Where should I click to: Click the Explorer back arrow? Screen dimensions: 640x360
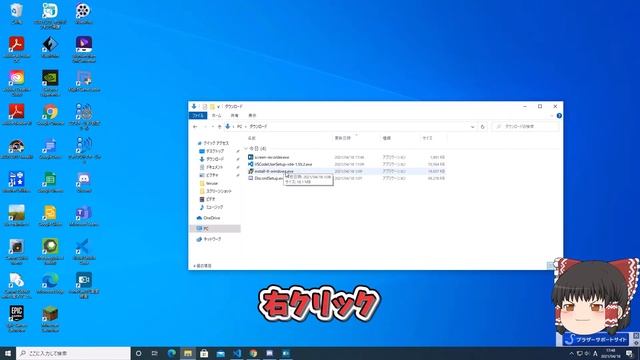click(x=195, y=127)
